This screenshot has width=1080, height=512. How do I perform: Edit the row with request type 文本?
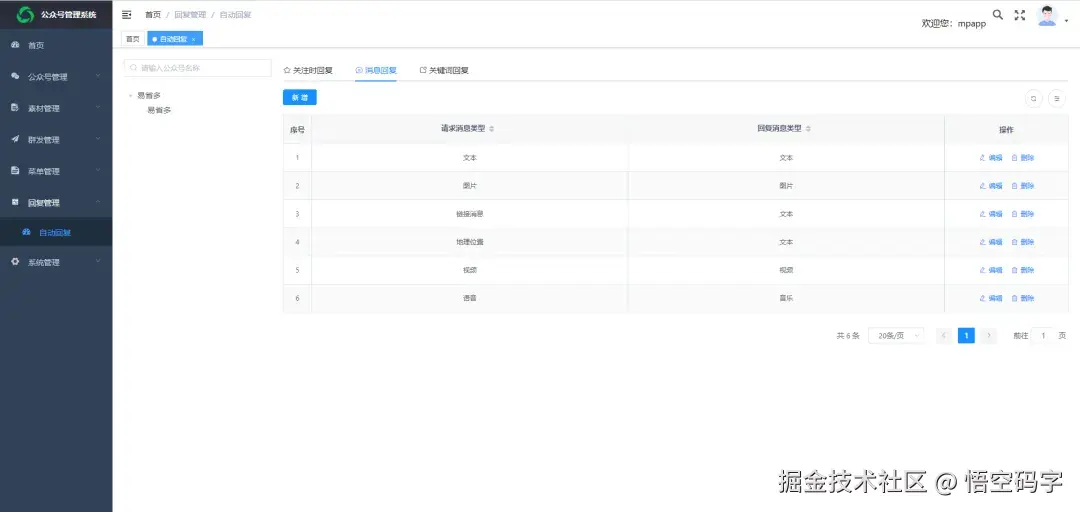(990, 158)
